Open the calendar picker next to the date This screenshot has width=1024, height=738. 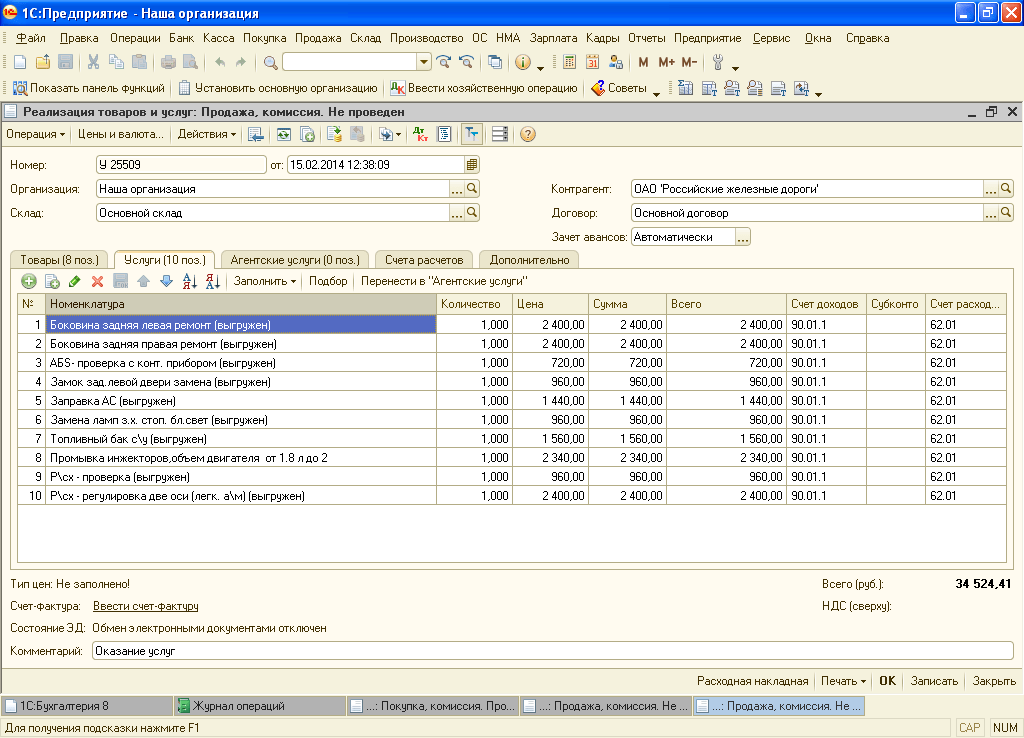tap(472, 164)
